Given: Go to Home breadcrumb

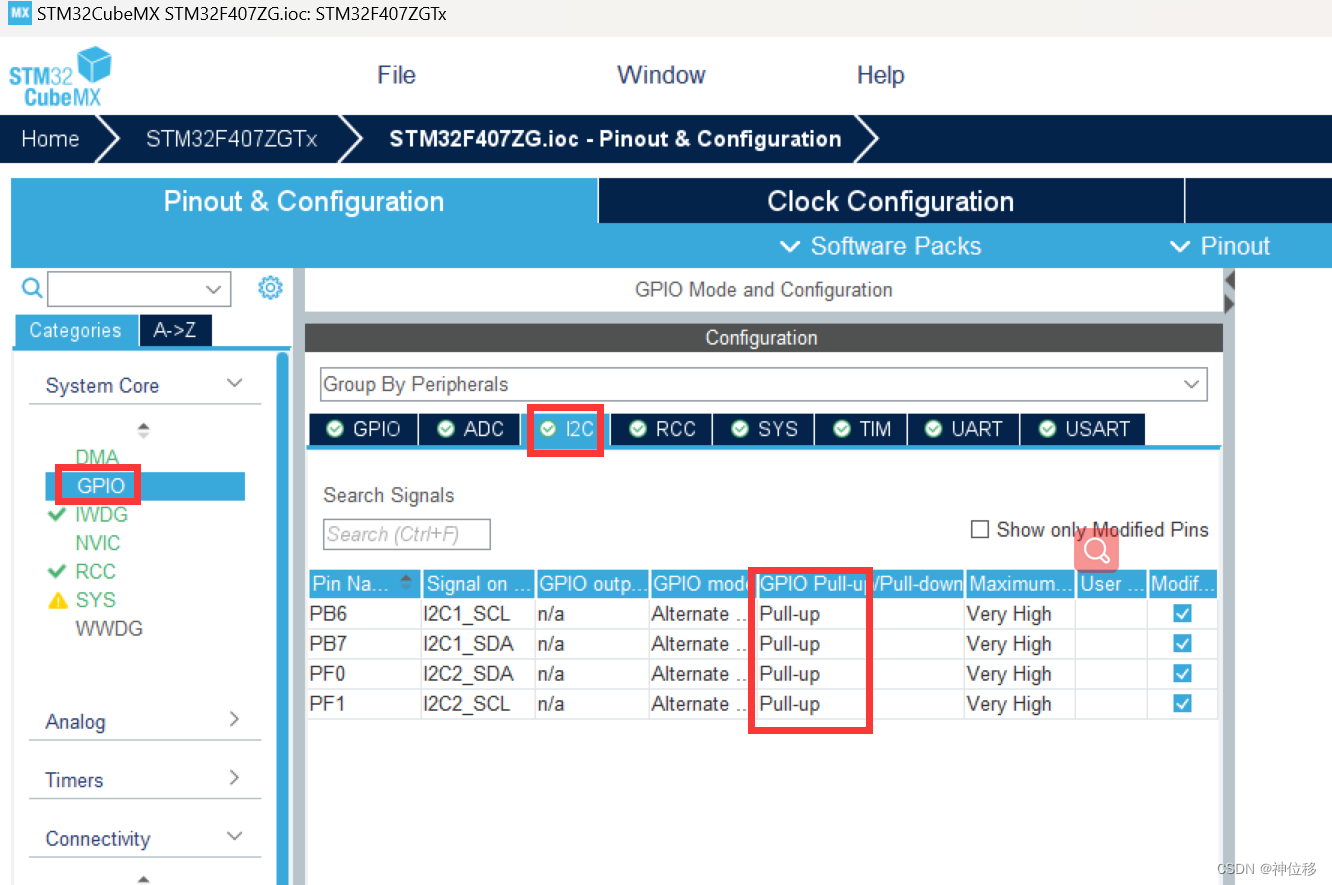Looking at the screenshot, I should pos(50,139).
